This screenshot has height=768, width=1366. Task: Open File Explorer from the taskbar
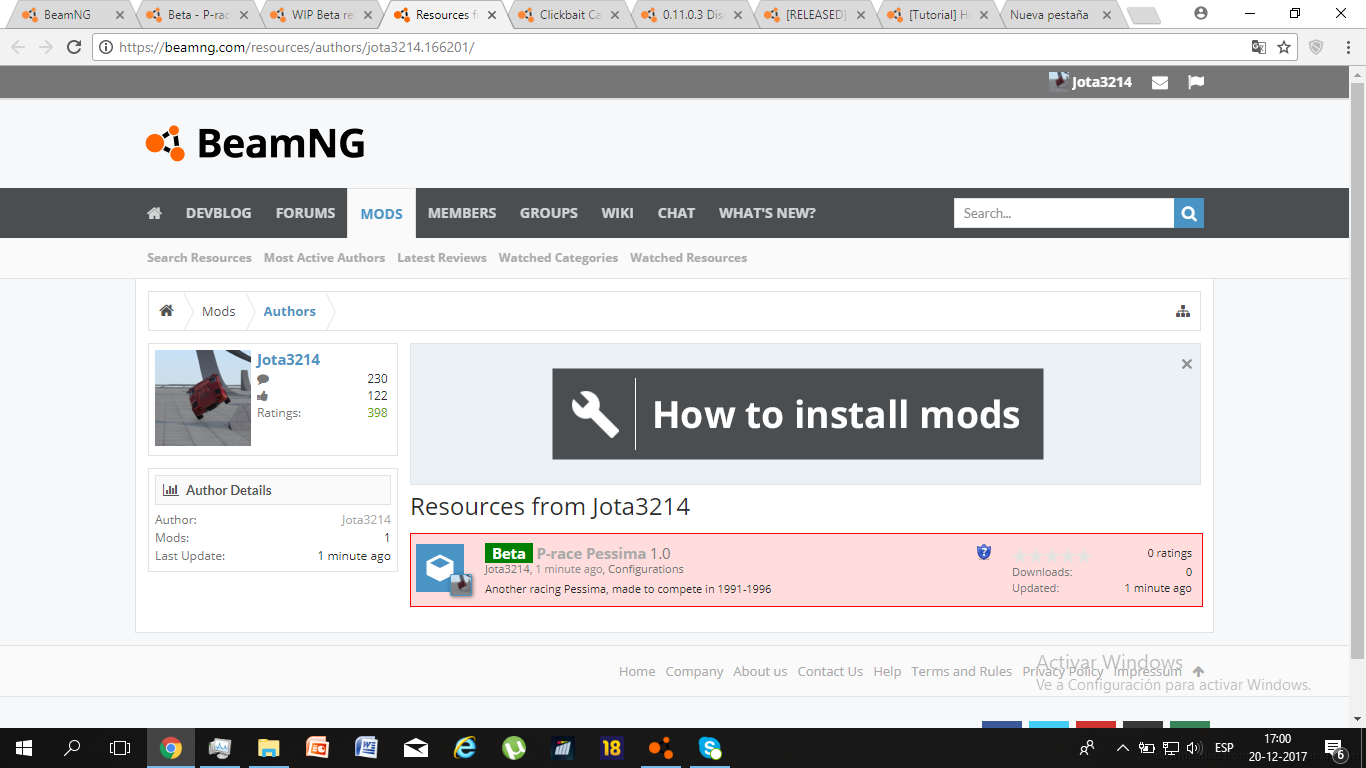point(269,748)
